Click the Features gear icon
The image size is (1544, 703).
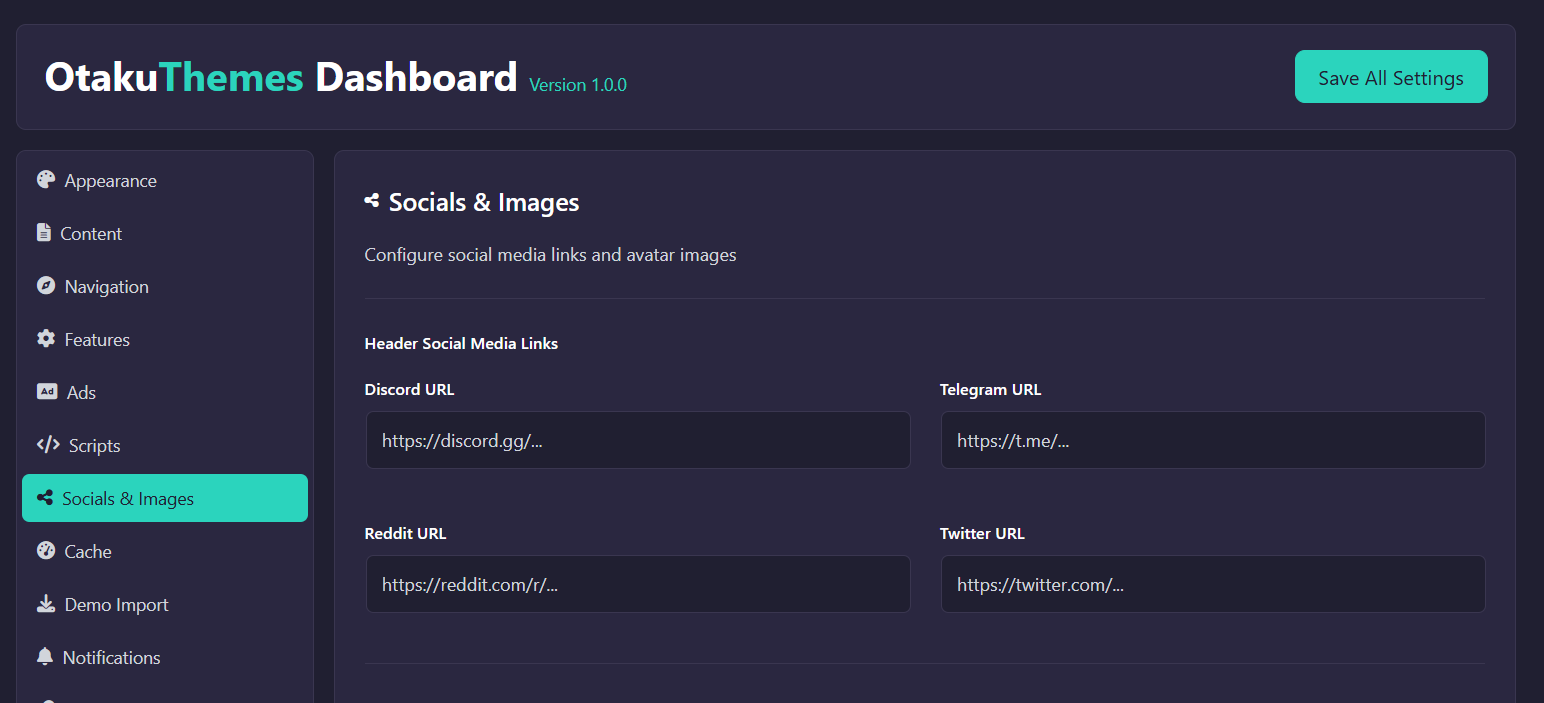pyautogui.click(x=46, y=339)
